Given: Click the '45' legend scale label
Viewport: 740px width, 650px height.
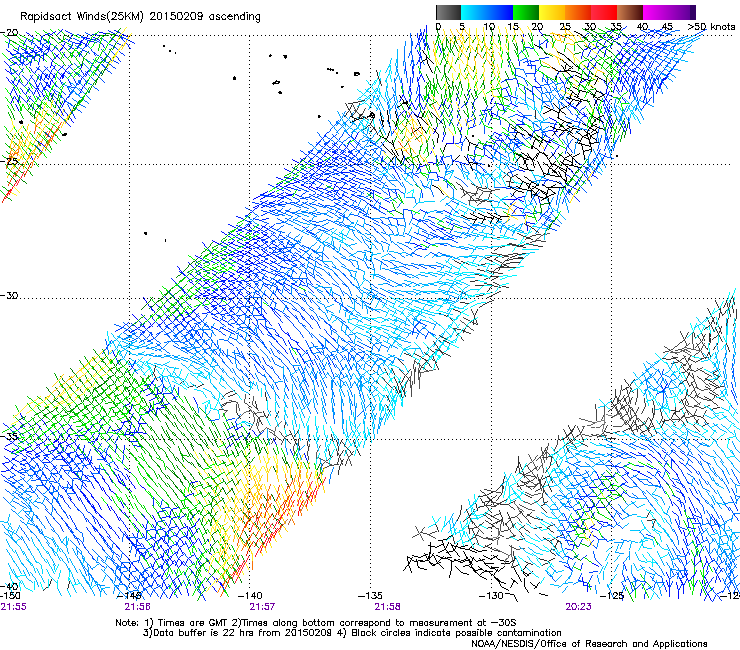Looking at the screenshot, I should pos(667,27).
